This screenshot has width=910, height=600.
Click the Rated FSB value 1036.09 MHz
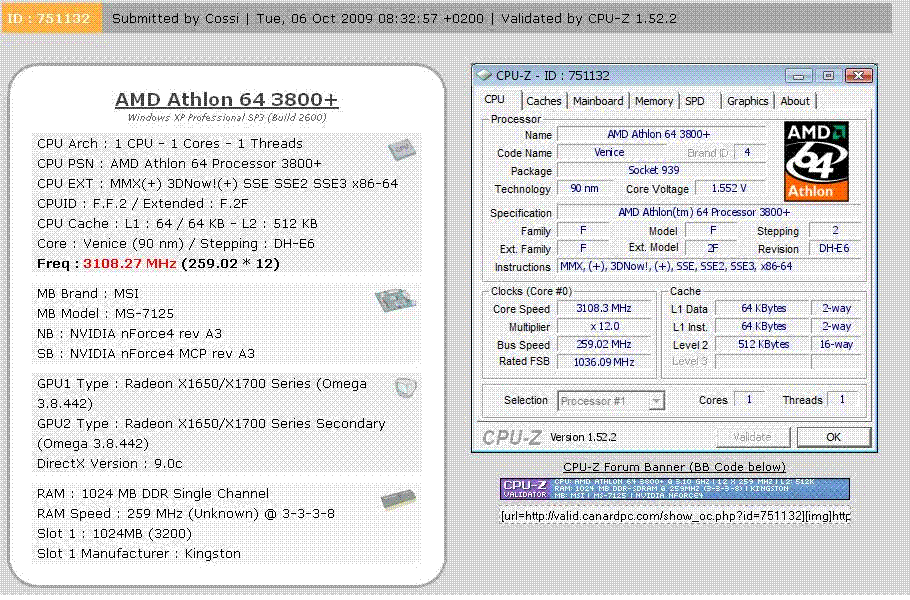click(x=604, y=362)
